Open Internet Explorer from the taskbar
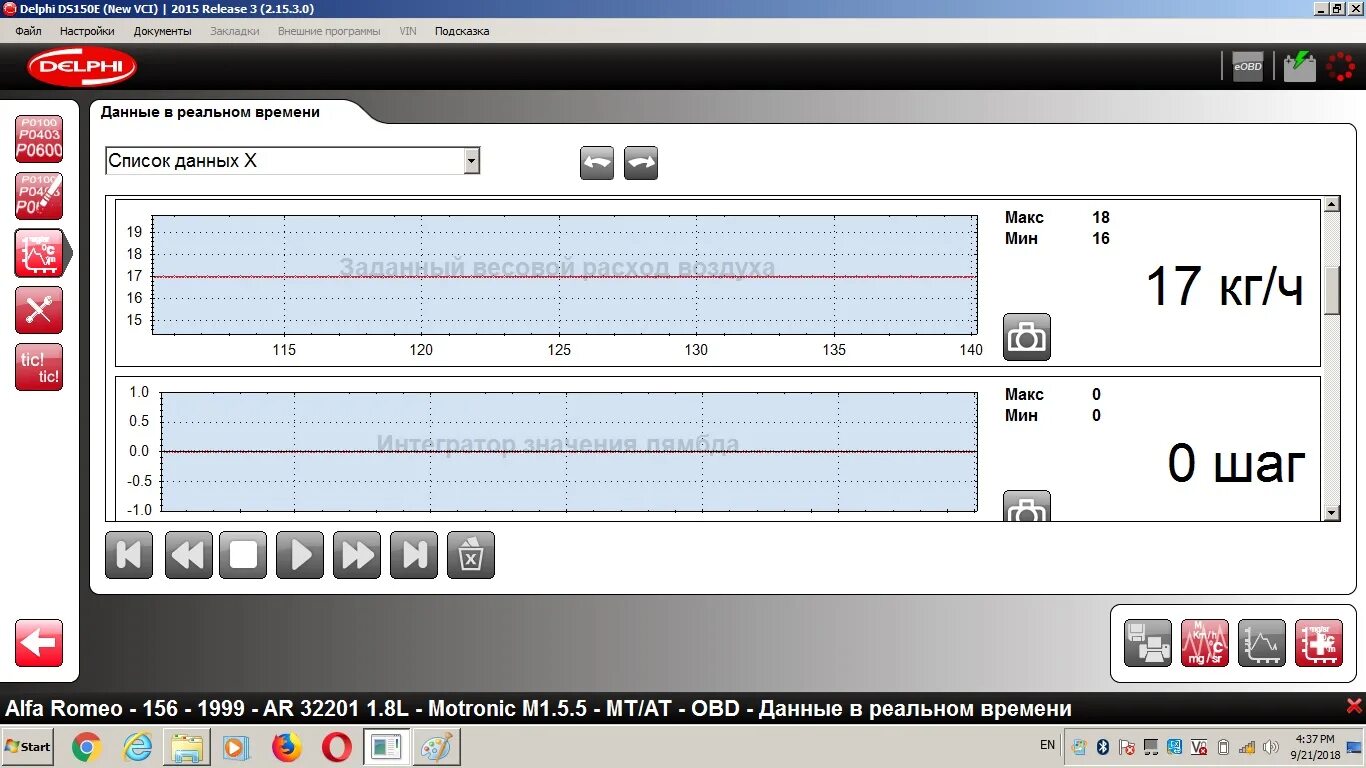This screenshot has height=768, width=1366. point(136,747)
